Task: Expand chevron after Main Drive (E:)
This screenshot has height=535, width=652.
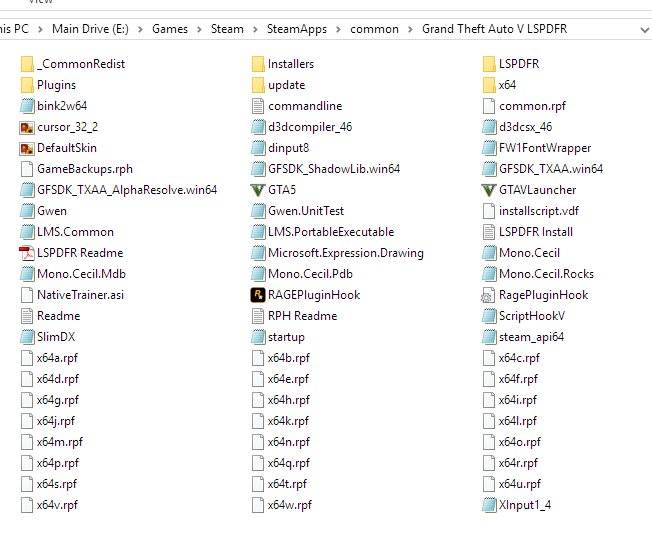Action: pos(141,30)
